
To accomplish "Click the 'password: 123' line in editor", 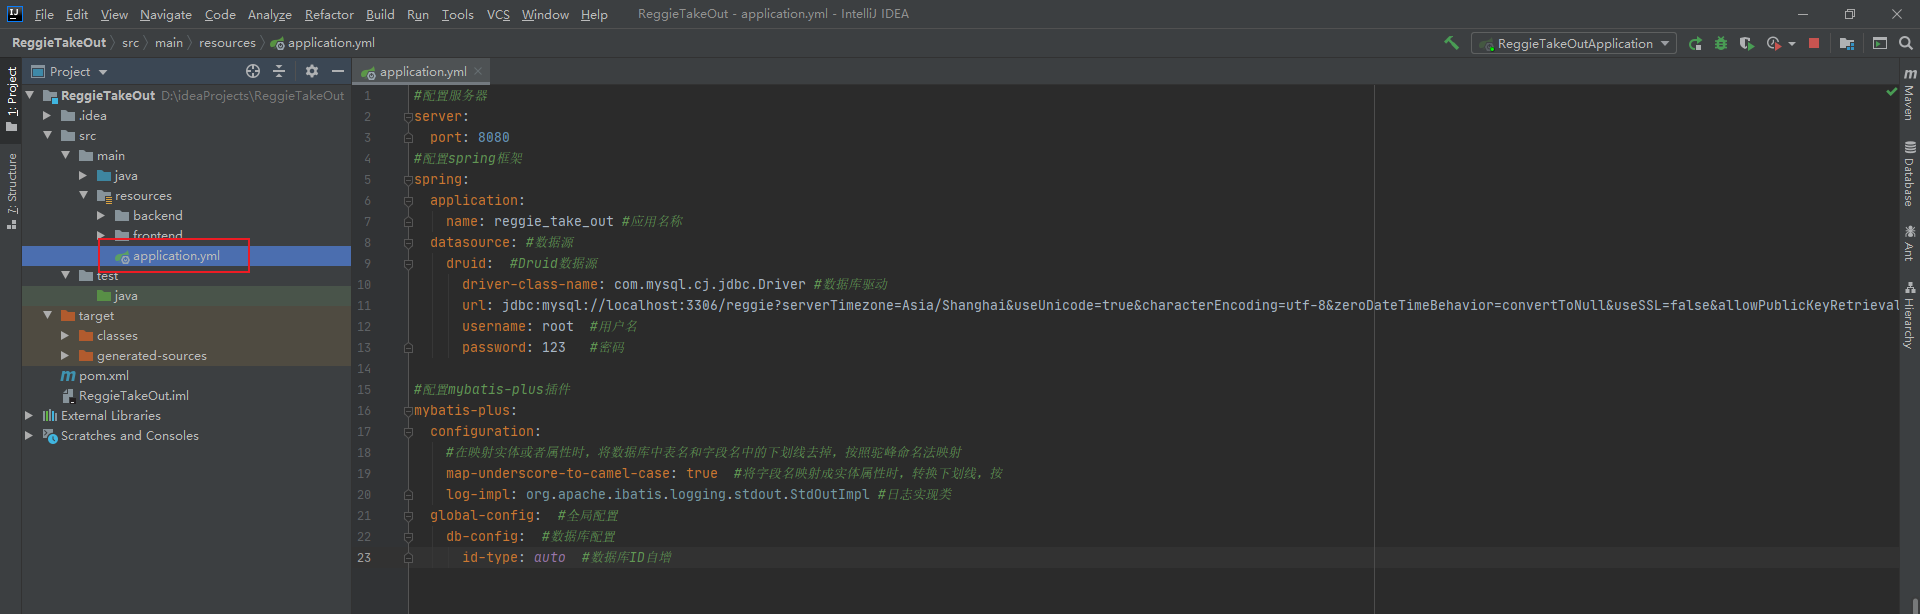I will [x=513, y=348].
